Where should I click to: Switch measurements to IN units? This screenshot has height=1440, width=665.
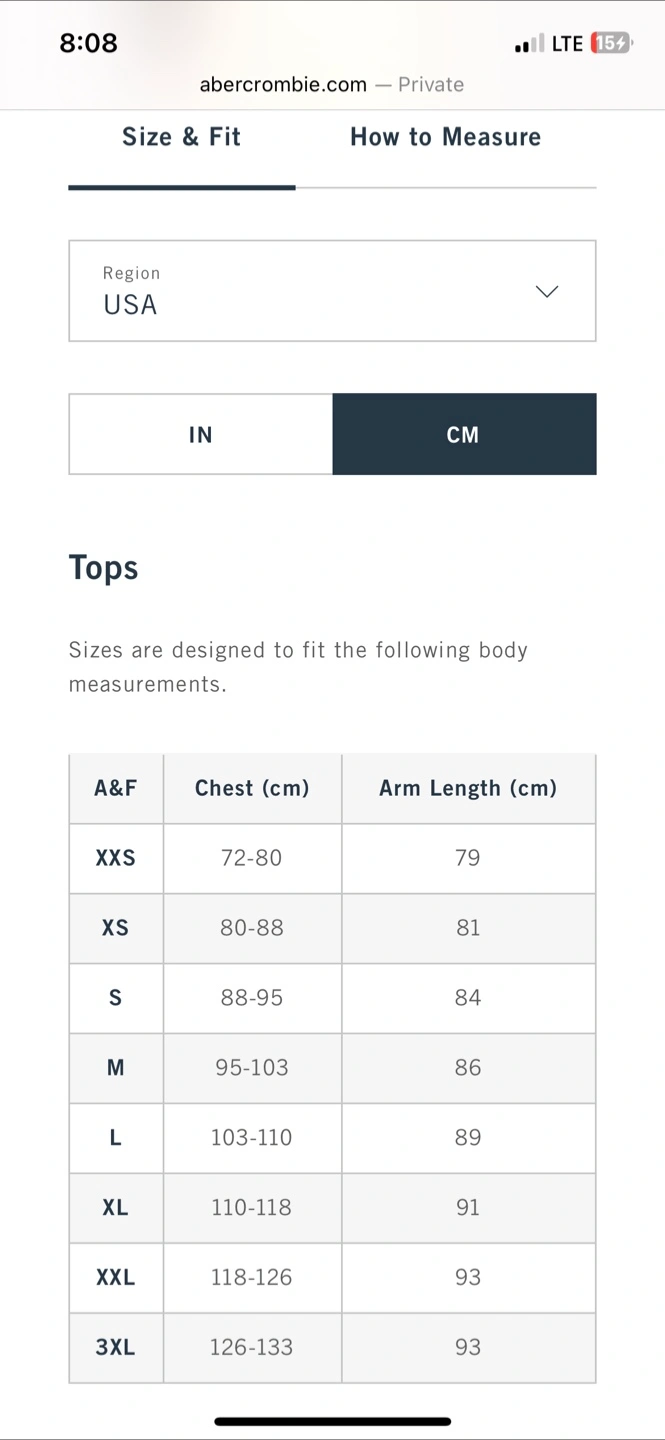click(x=201, y=434)
